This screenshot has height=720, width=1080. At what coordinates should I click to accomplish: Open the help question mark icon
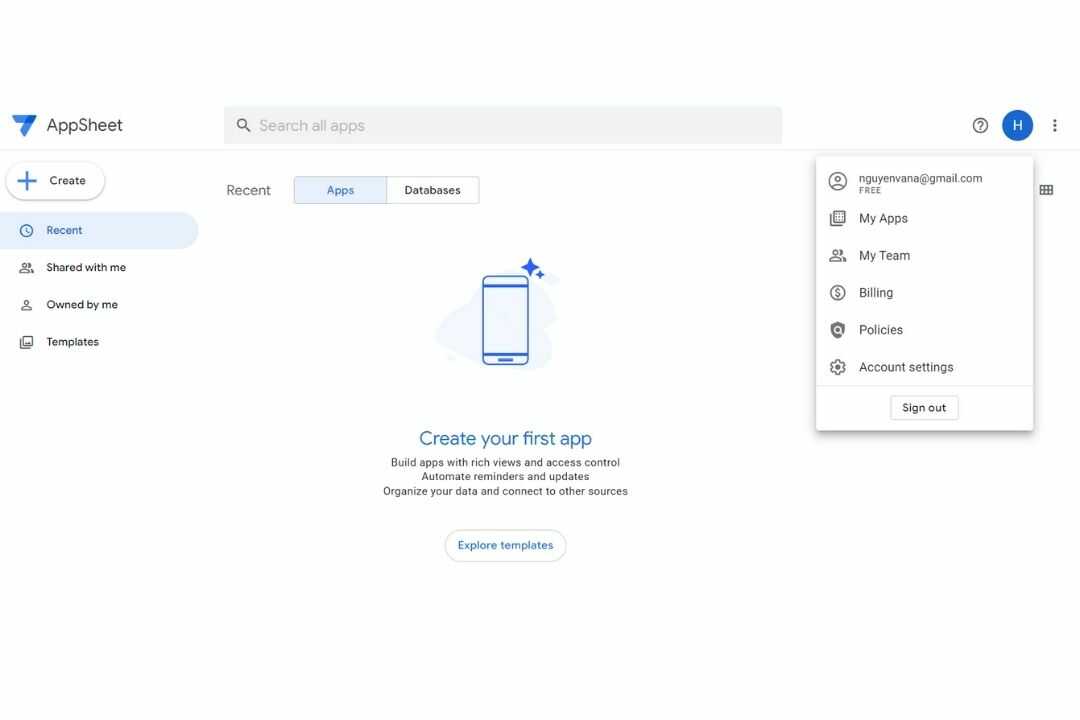click(x=980, y=125)
